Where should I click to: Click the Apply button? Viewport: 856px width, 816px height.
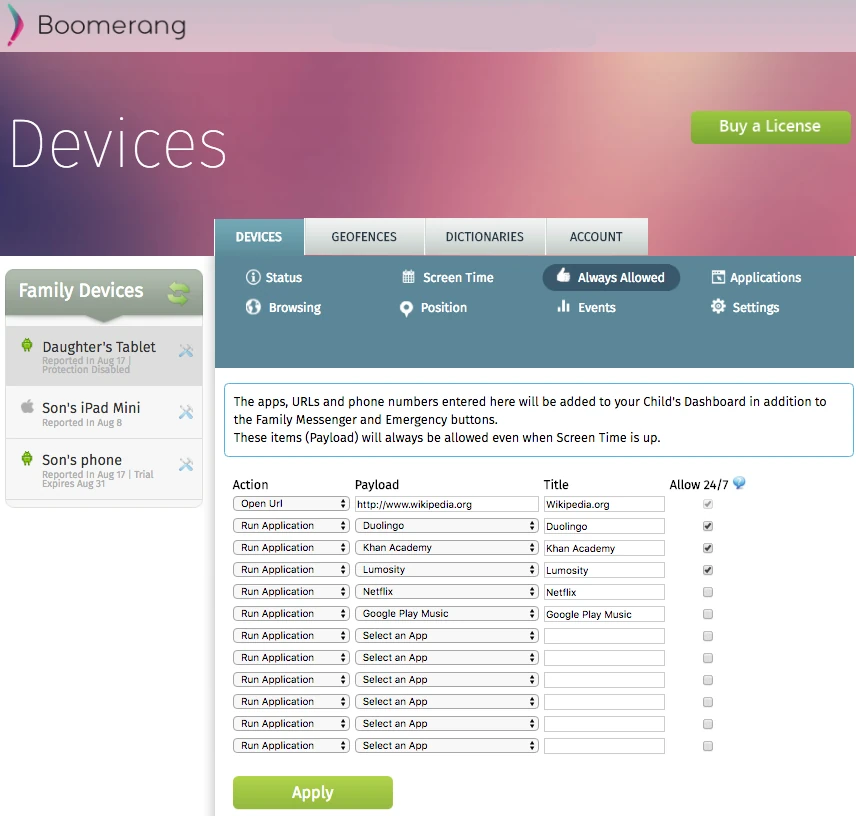(x=312, y=792)
